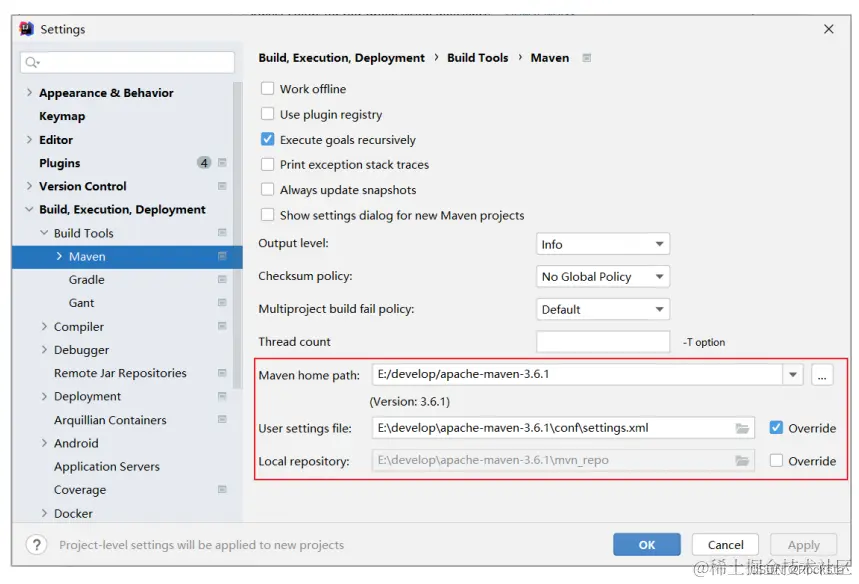
Task: Open Multiproject build fail policy dropdown
Action: tap(603, 309)
